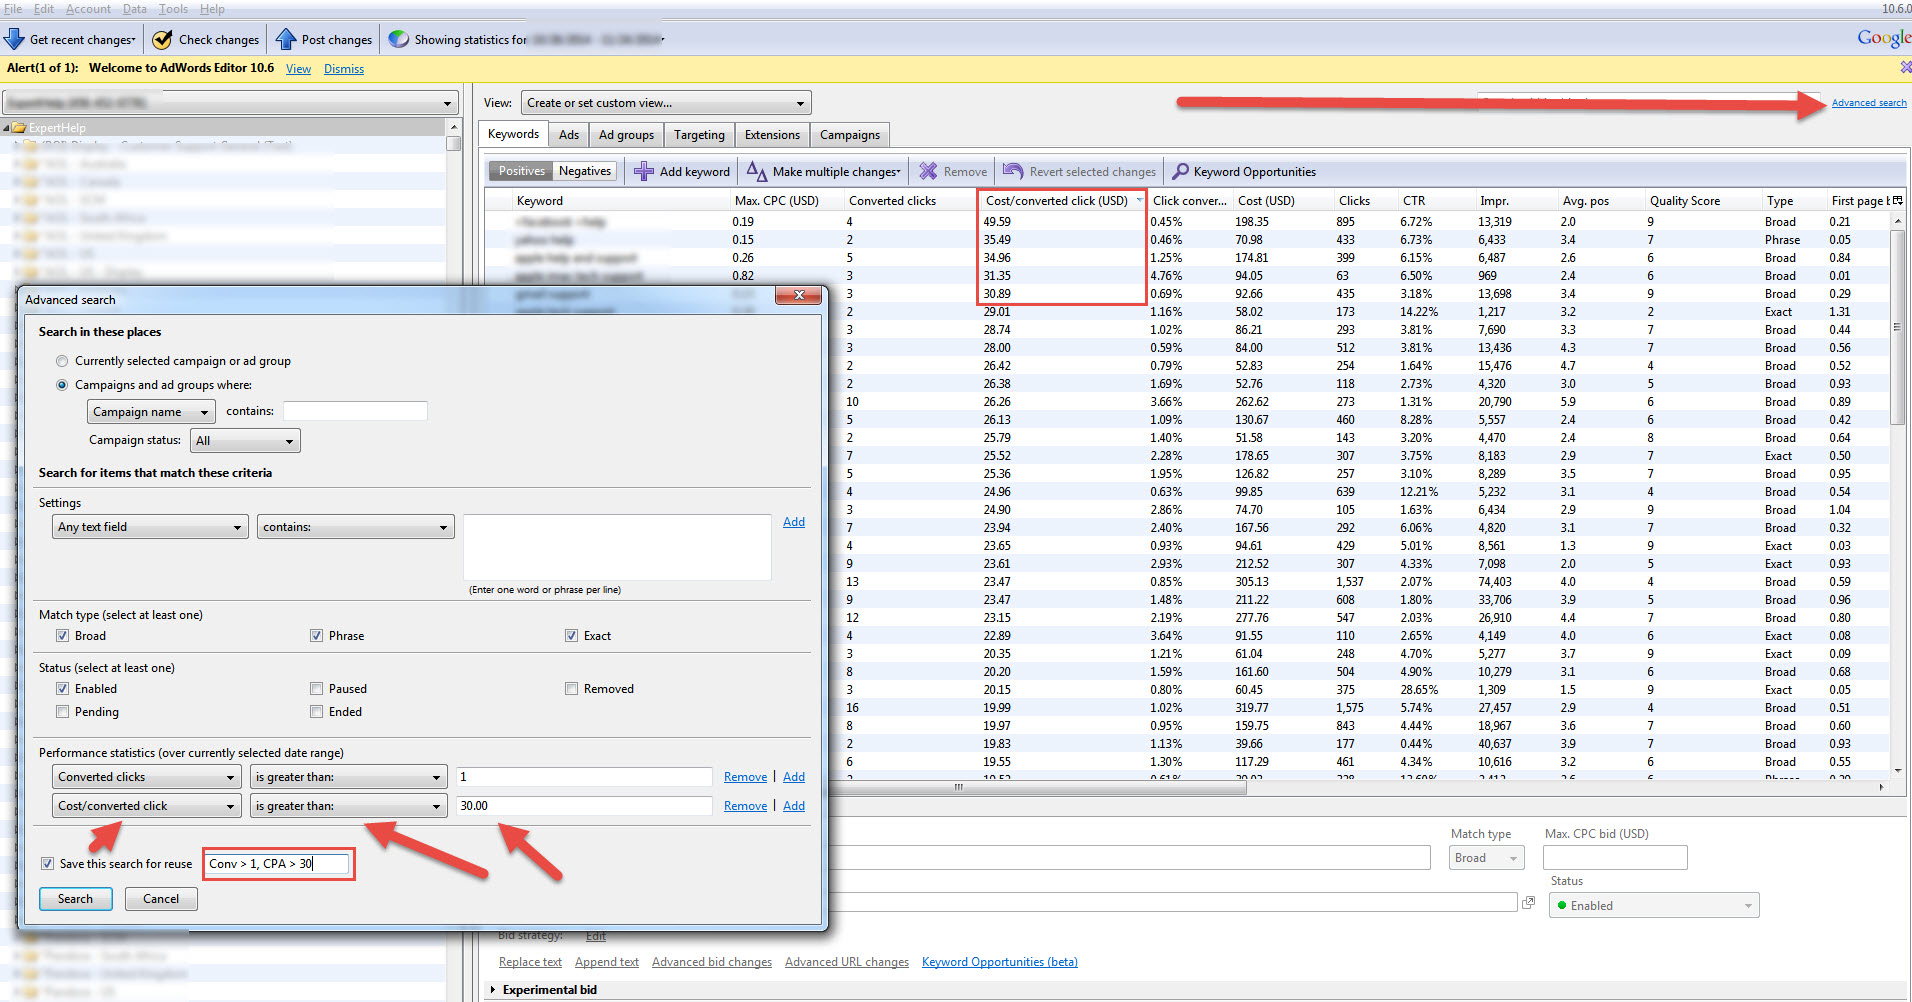
Task: Open the Tools menu
Action: 173,9
